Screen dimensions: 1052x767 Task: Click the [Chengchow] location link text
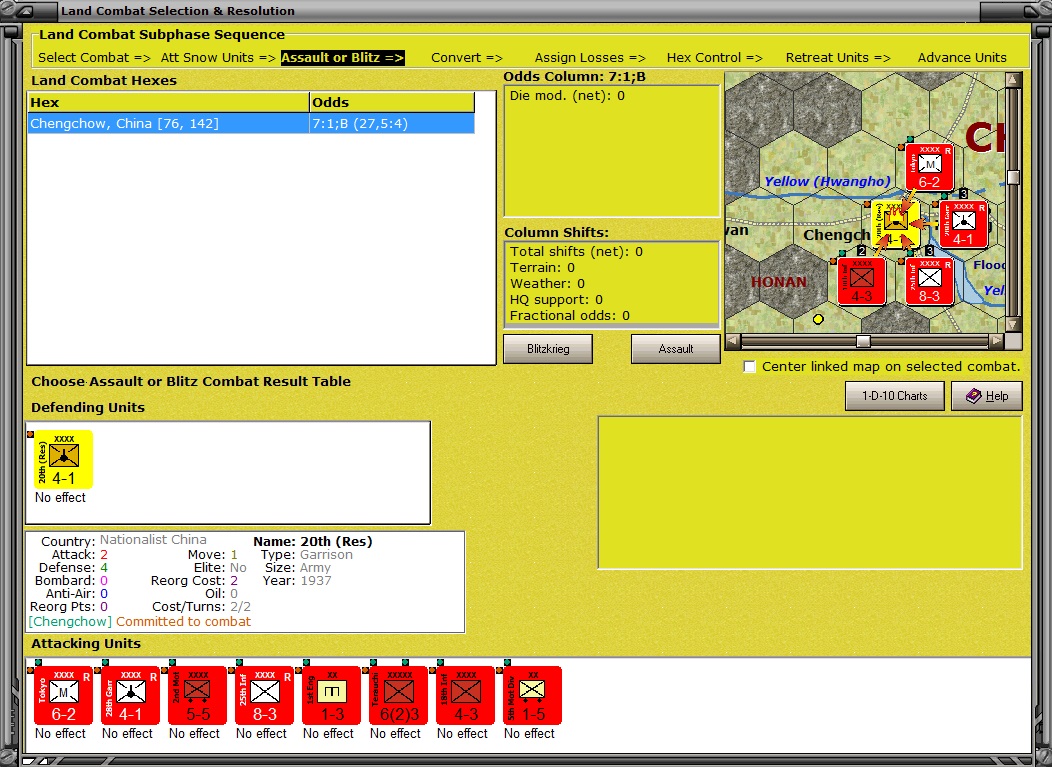click(x=70, y=621)
